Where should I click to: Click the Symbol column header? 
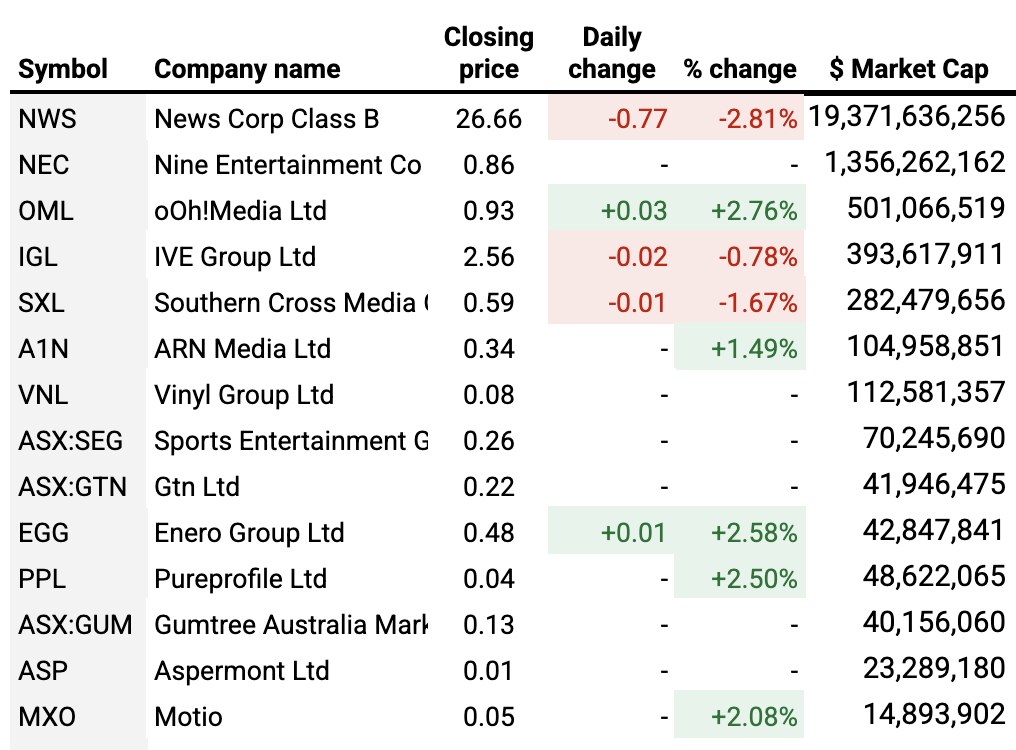(63, 69)
